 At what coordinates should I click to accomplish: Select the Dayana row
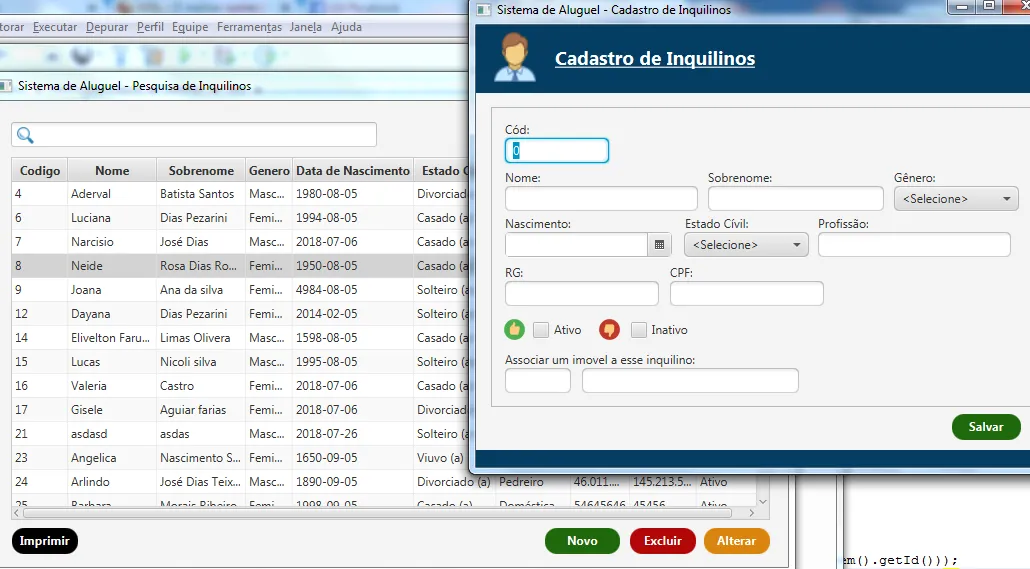(240, 314)
